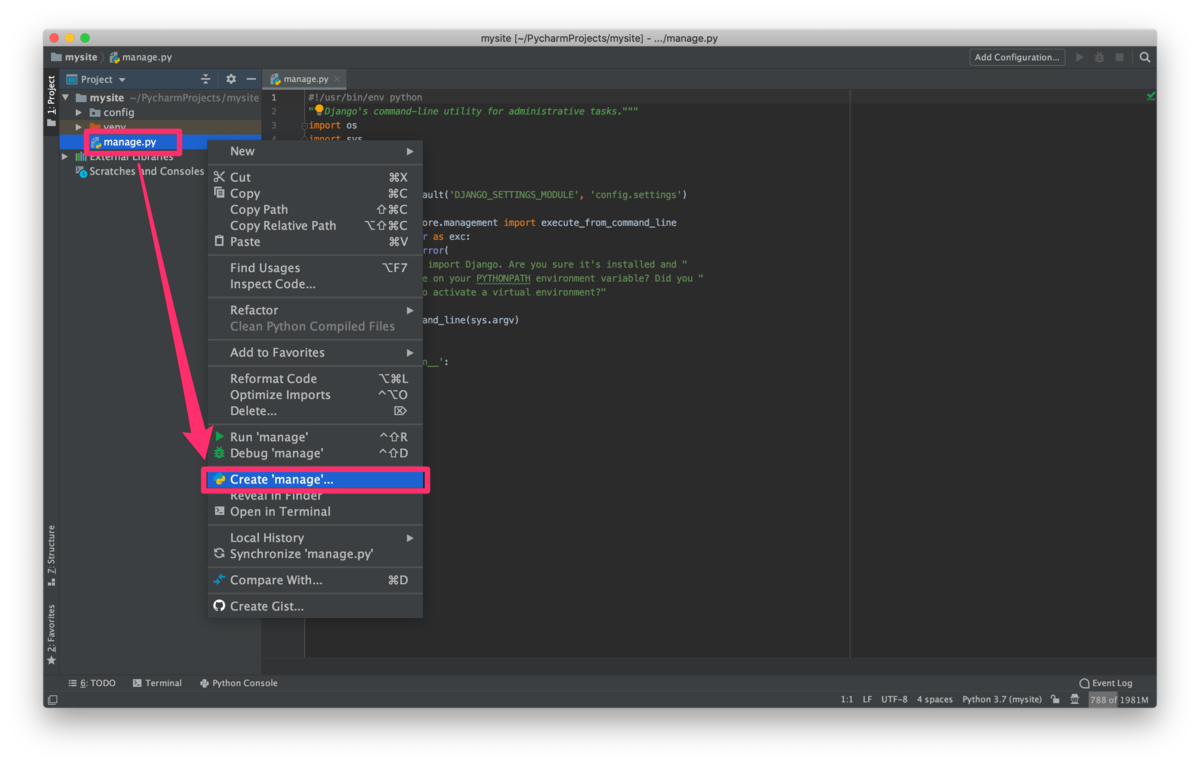Click the Add Configuration... button
Image resolution: width=1200 pixels, height=765 pixels.
1017,57
